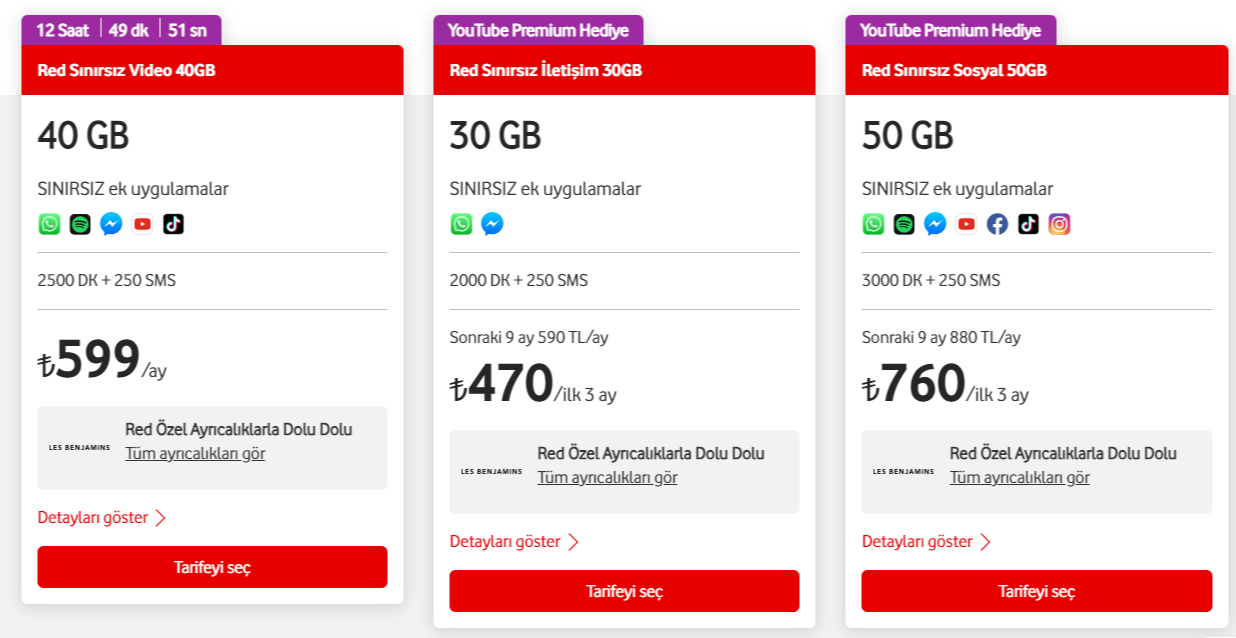The image size is (1236, 638).
Task: Click the Les Benjamins logo in the 30GB card
Action: pos(491,471)
